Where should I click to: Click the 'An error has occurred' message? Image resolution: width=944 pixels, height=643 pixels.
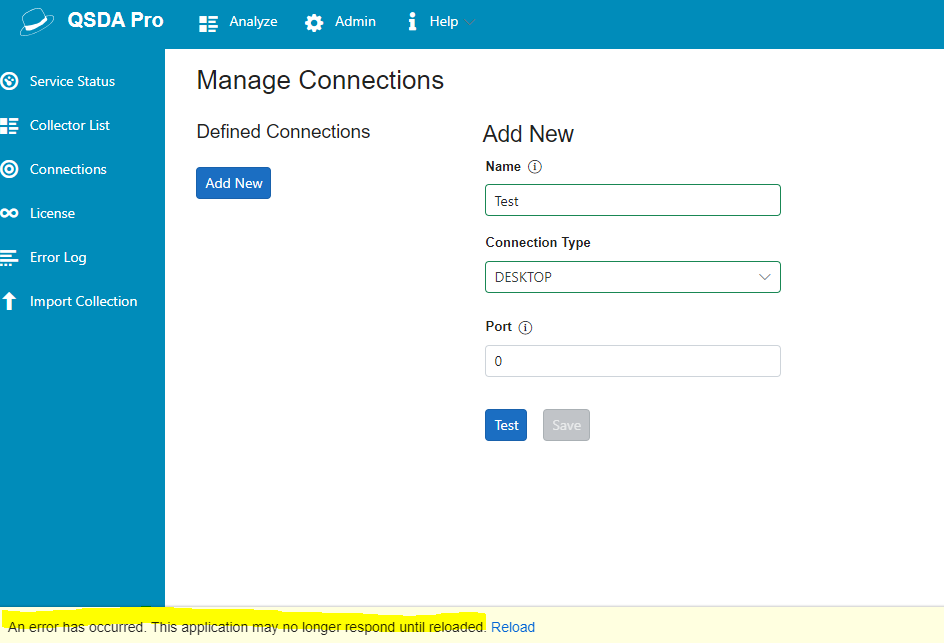(x=247, y=627)
